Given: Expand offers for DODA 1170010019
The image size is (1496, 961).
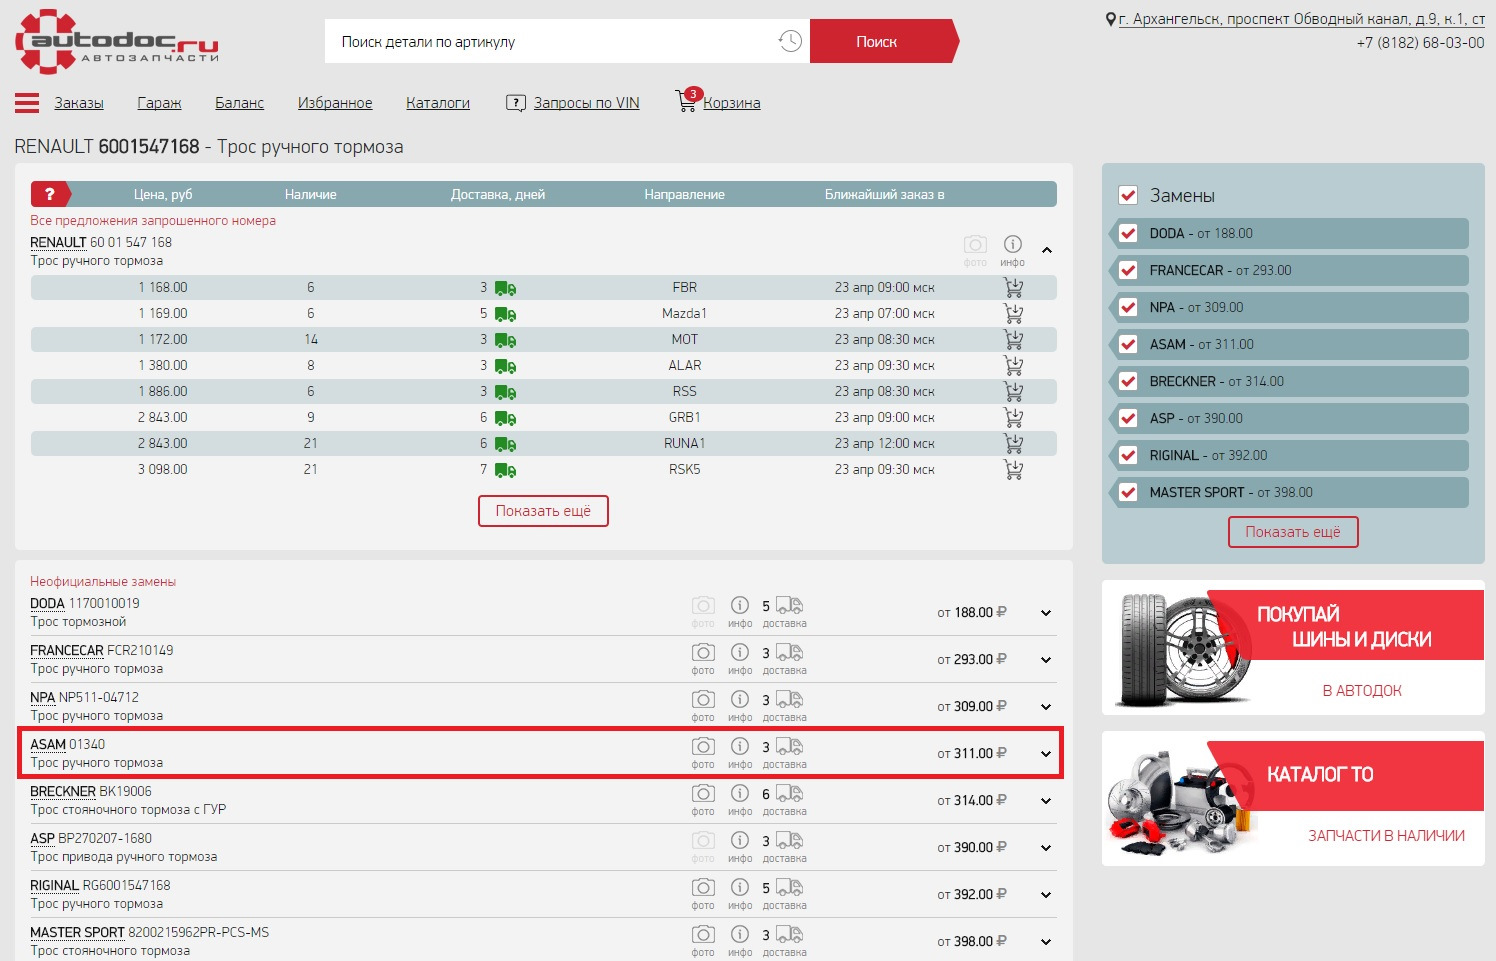Looking at the screenshot, I should [x=1046, y=613].
